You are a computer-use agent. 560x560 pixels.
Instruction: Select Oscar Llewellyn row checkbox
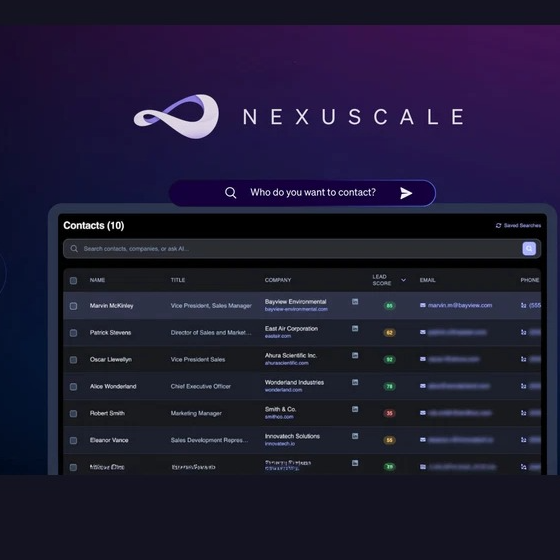tap(73, 360)
